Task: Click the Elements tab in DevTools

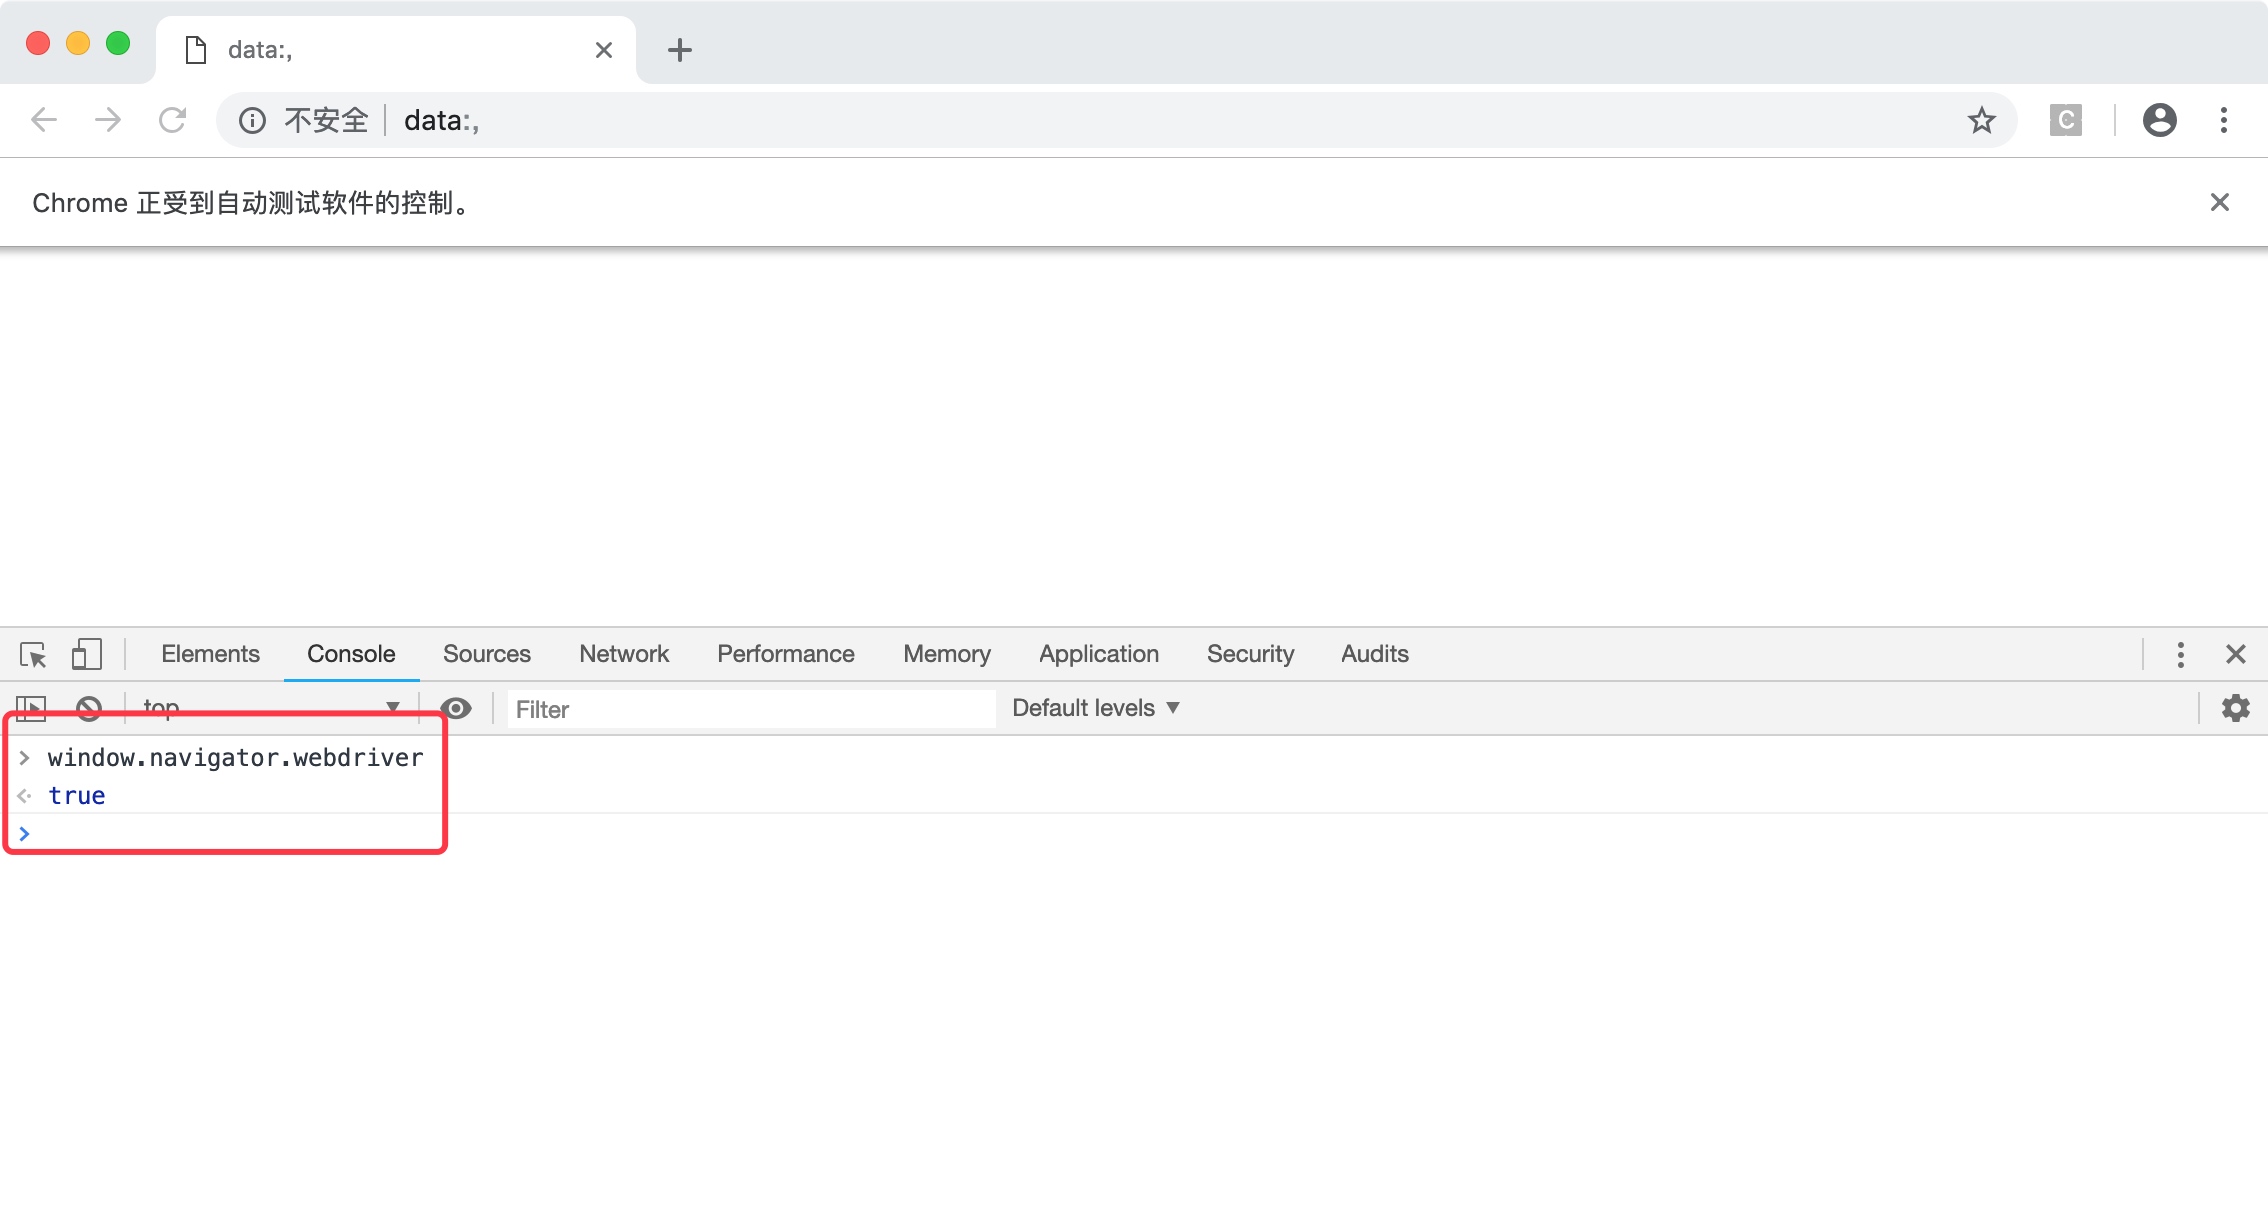Action: [x=210, y=654]
